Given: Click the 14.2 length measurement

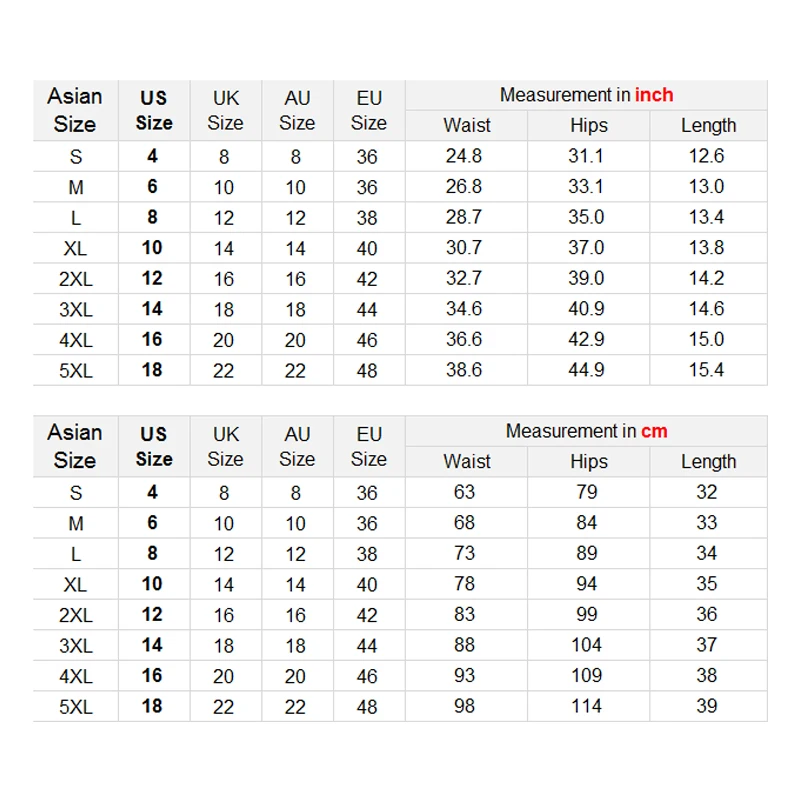Looking at the screenshot, I should coord(706,278).
